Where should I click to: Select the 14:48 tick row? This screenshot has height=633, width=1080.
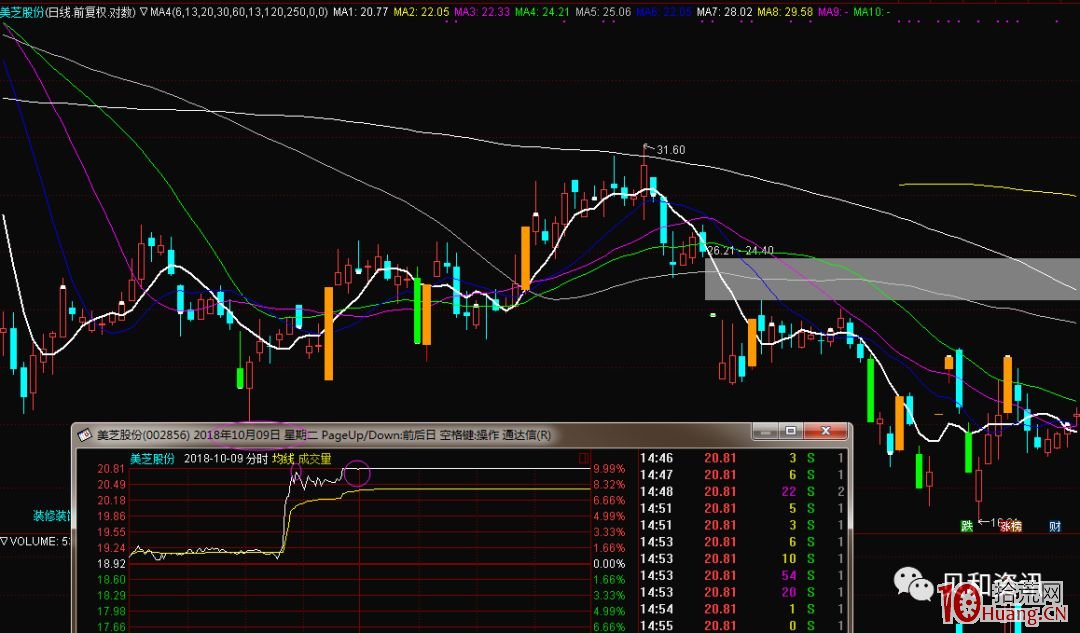pos(742,492)
